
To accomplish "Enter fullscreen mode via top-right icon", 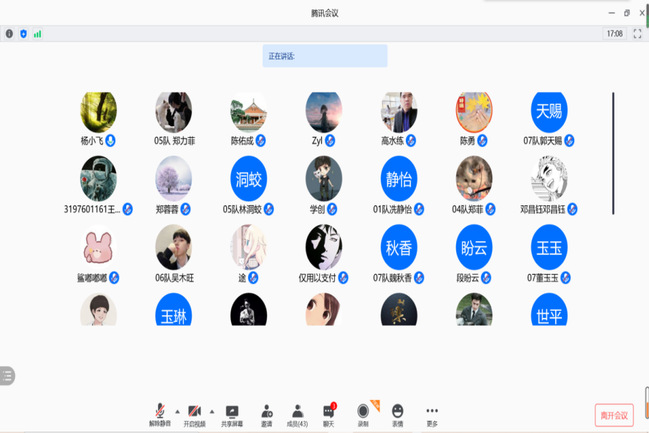I will [636, 33].
